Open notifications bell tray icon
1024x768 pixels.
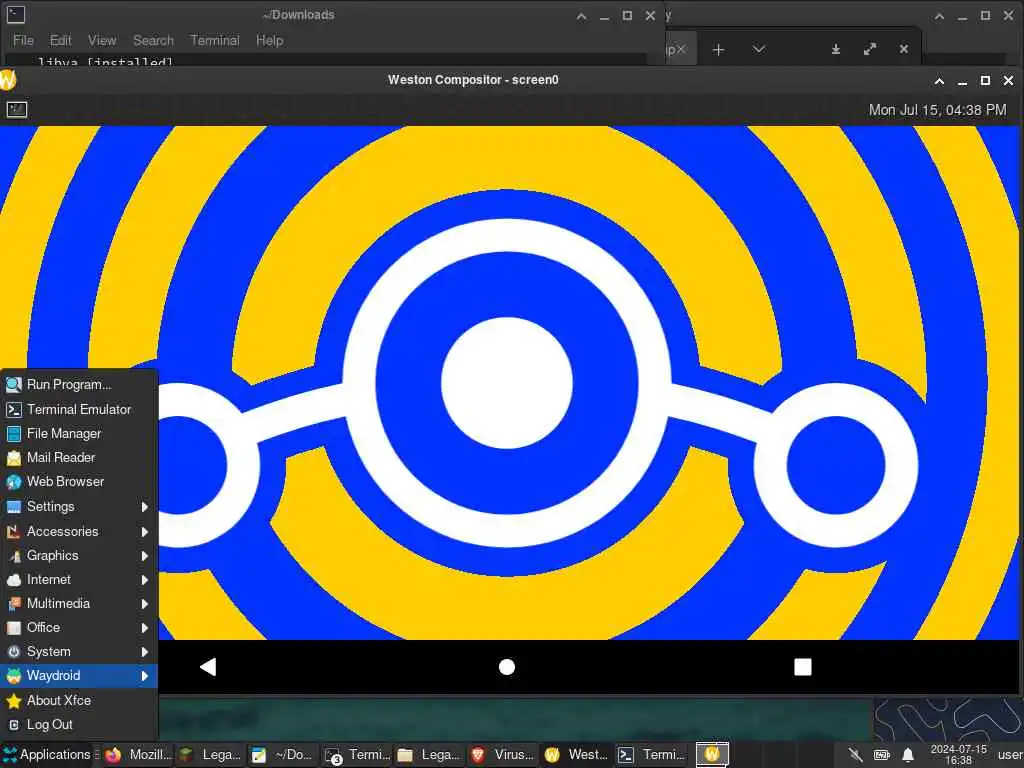[x=908, y=756]
